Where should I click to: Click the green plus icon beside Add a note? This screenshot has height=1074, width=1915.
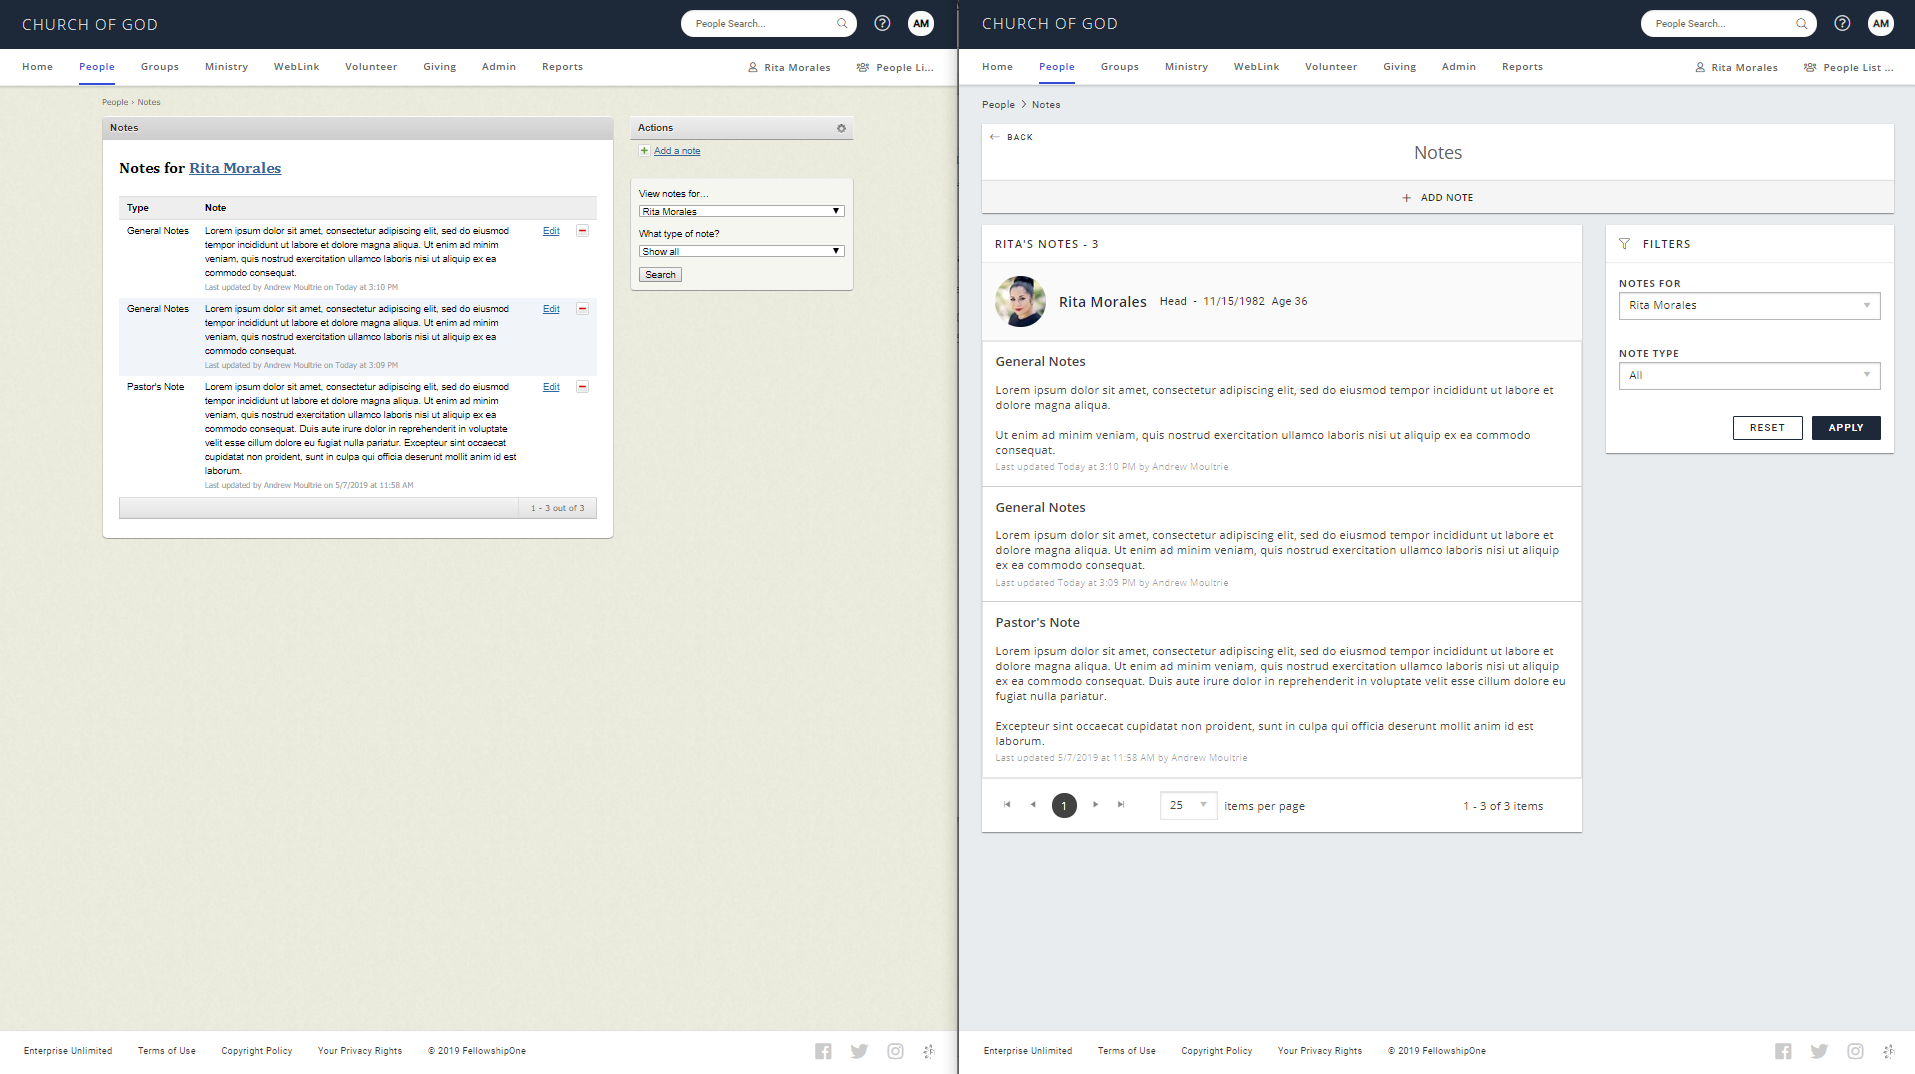(644, 151)
